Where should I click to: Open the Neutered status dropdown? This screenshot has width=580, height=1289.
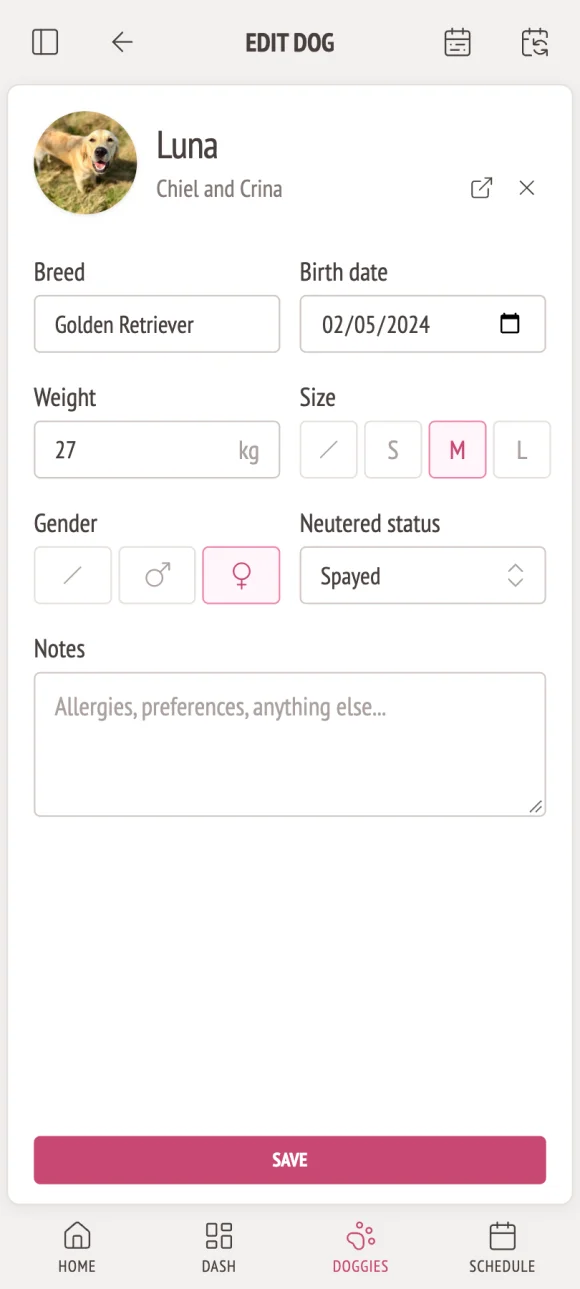[x=423, y=576]
